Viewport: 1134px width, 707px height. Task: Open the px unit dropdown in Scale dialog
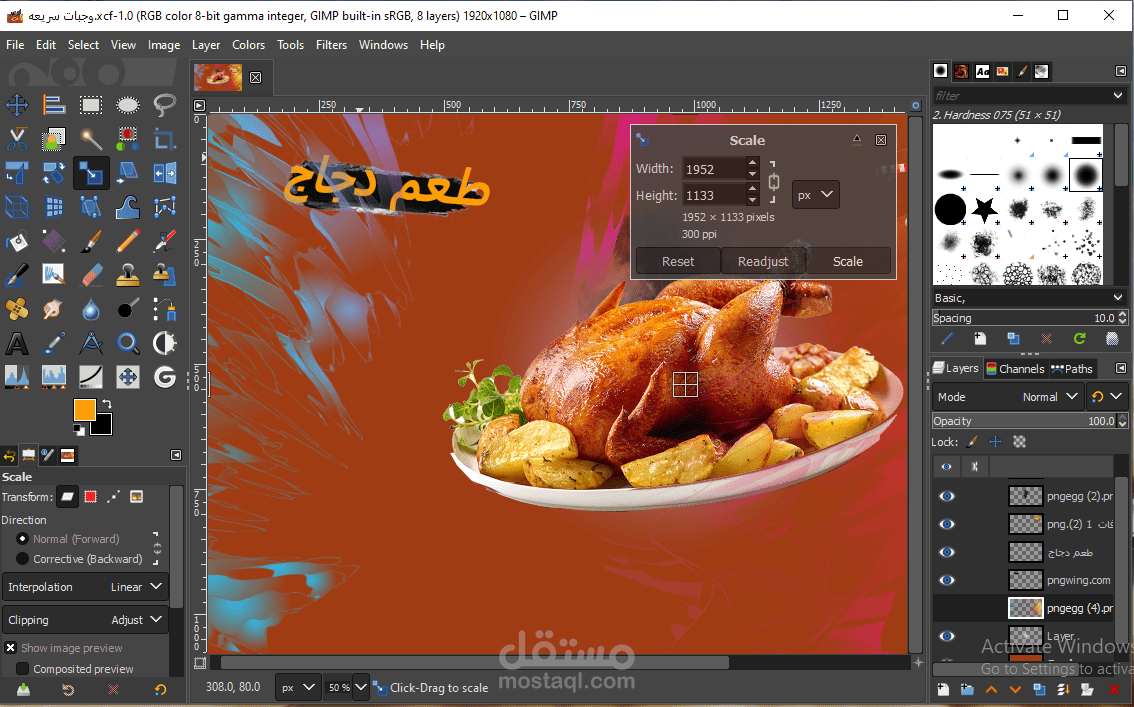pyautogui.click(x=815, y=194)
